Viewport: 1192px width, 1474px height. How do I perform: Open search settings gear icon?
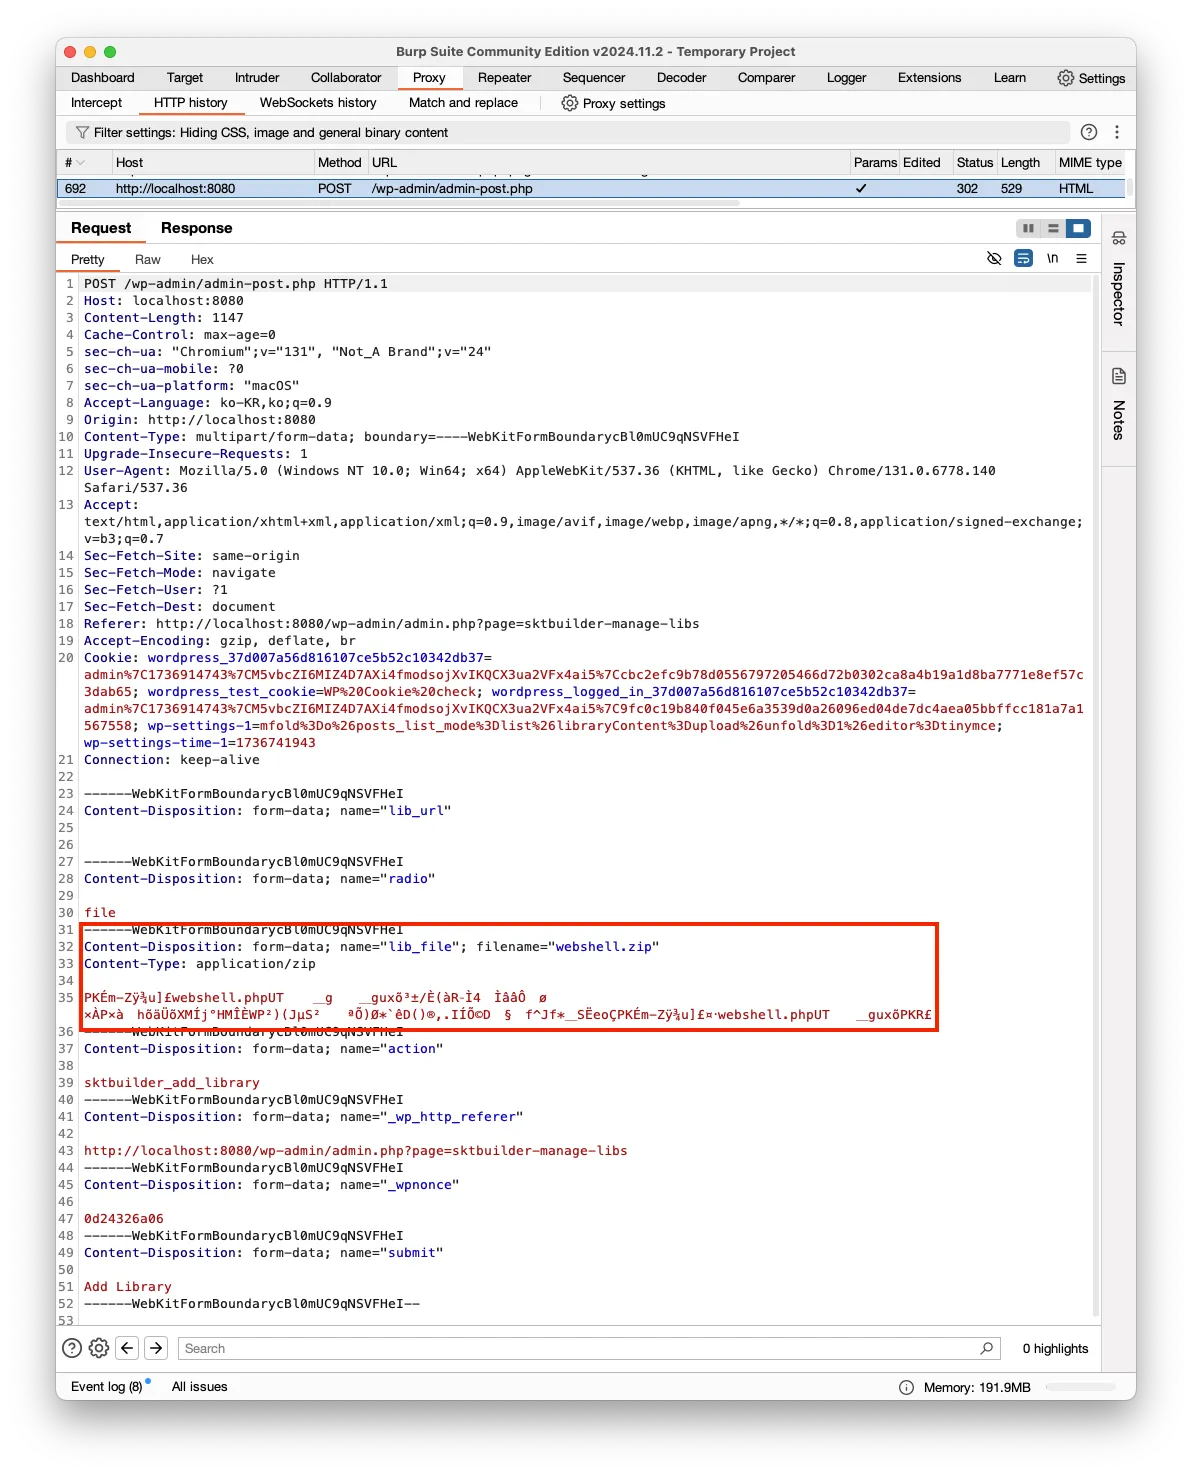pos(99,1348)
